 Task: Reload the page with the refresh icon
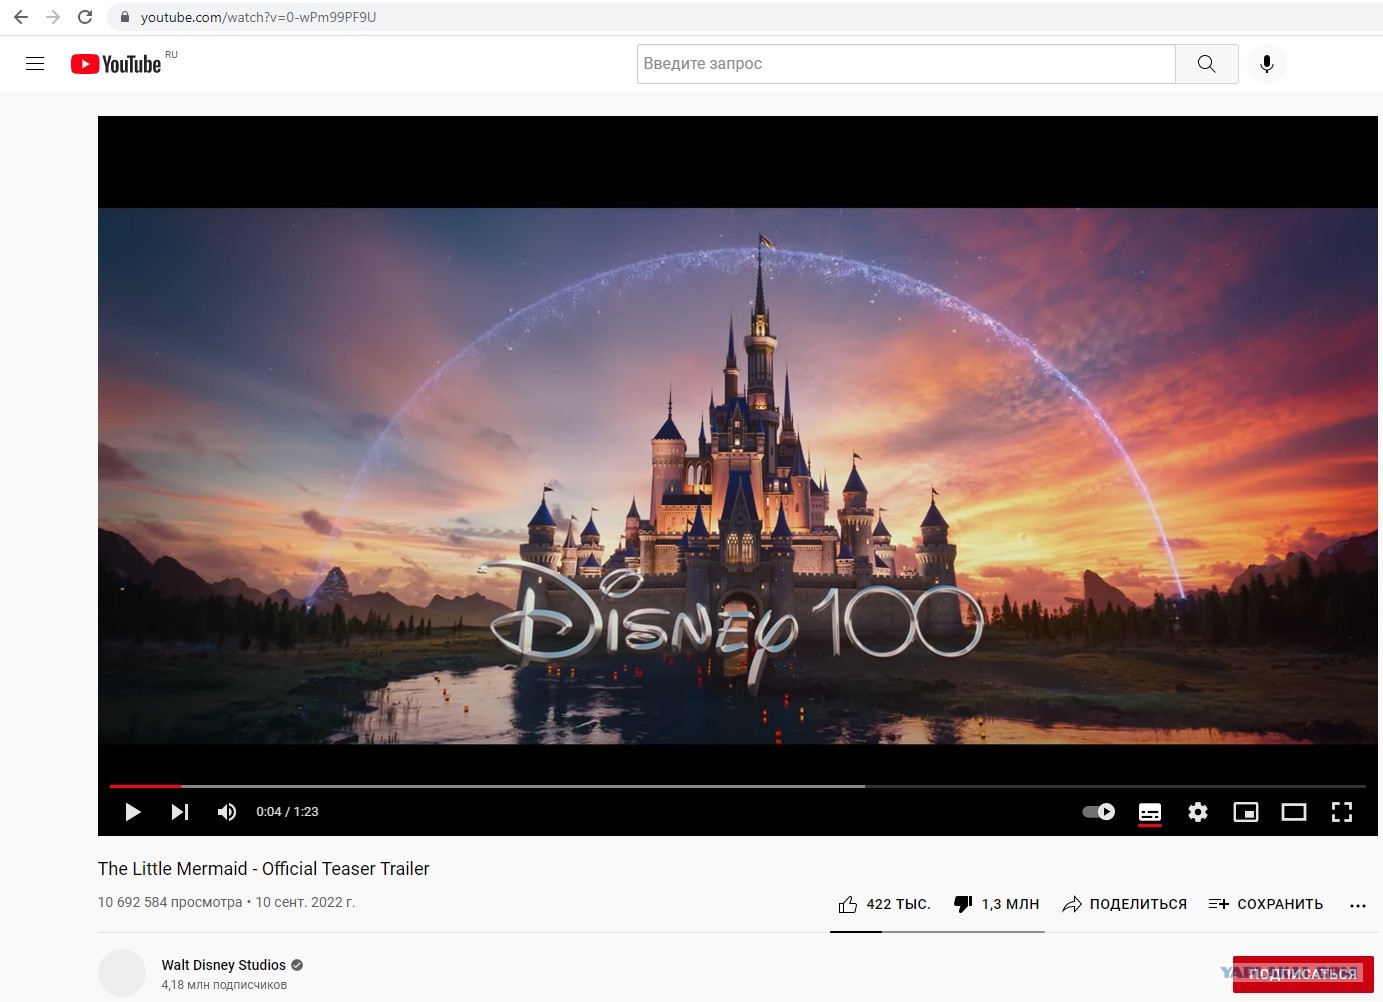tap(85, 17)
